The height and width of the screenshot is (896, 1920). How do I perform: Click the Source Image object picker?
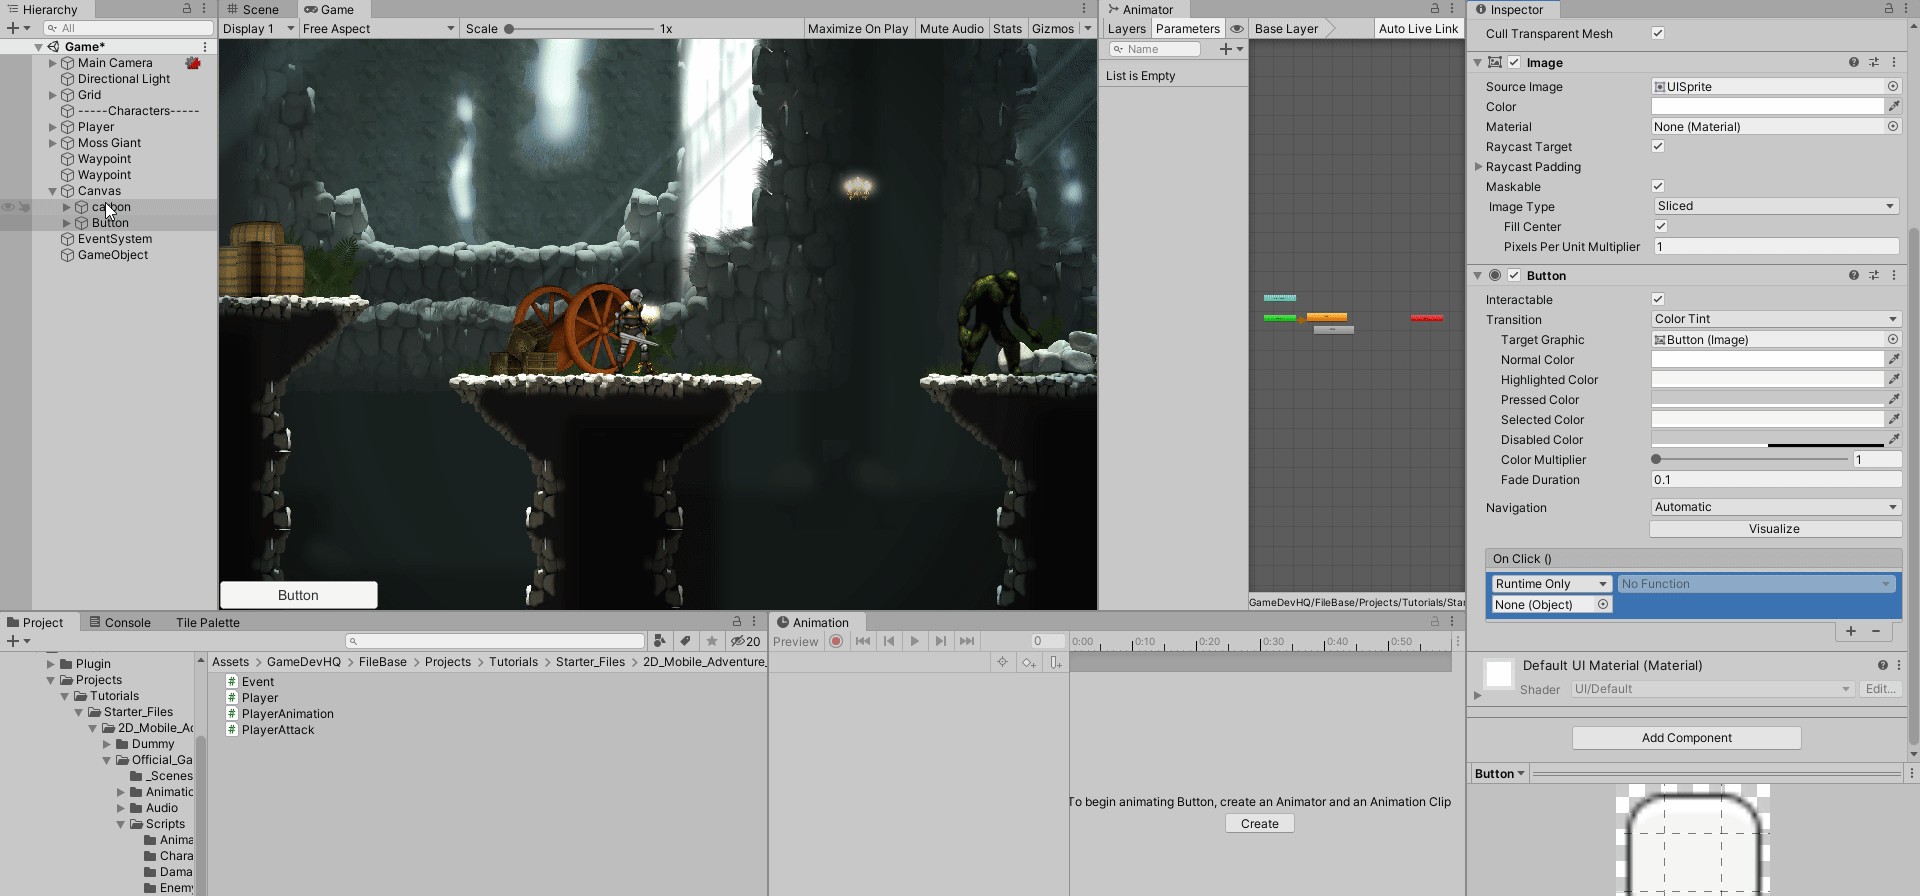pos(1893,86)
